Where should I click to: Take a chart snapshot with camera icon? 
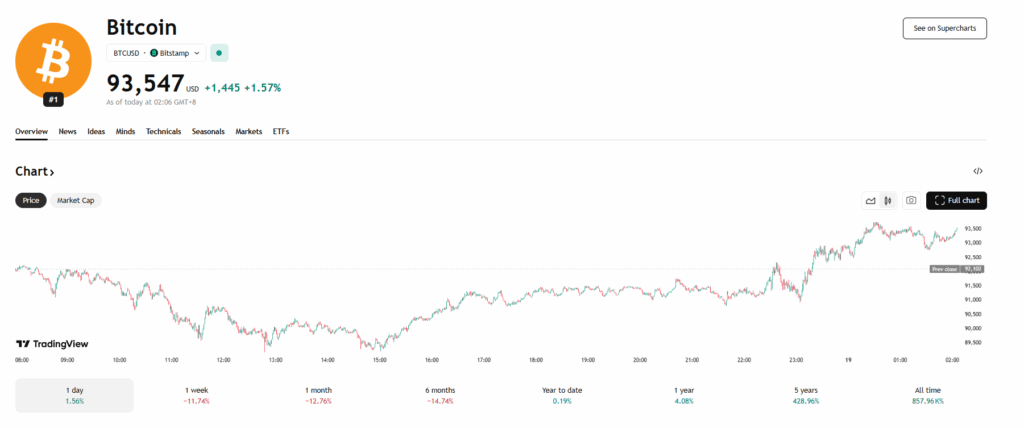[x=911, y=200]
